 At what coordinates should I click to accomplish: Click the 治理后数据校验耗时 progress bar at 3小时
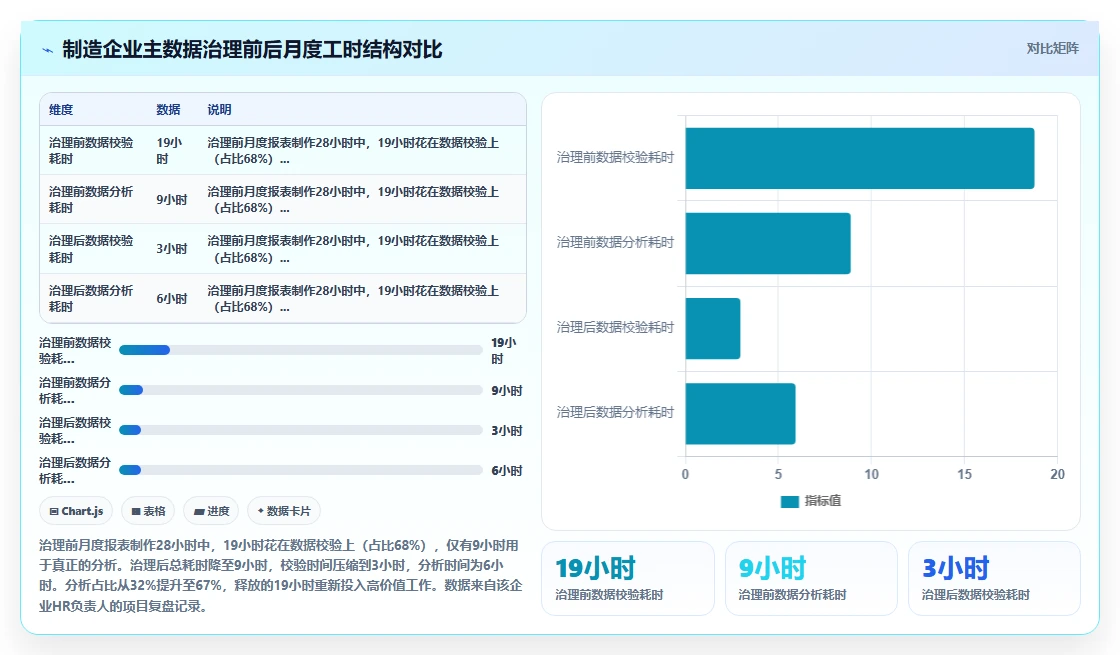point(301,430)
